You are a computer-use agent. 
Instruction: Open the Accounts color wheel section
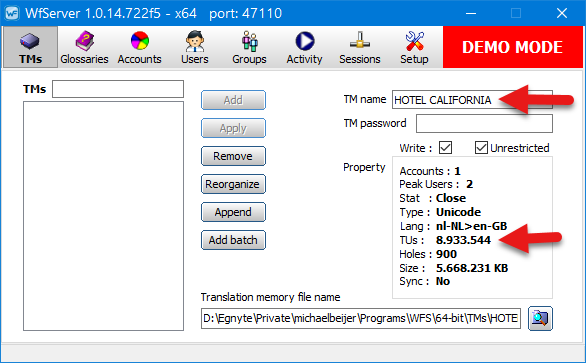140,47
